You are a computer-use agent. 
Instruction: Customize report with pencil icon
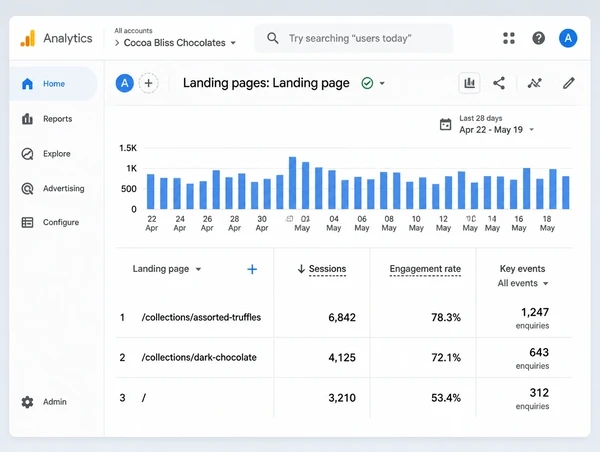[x=569, y=83]
